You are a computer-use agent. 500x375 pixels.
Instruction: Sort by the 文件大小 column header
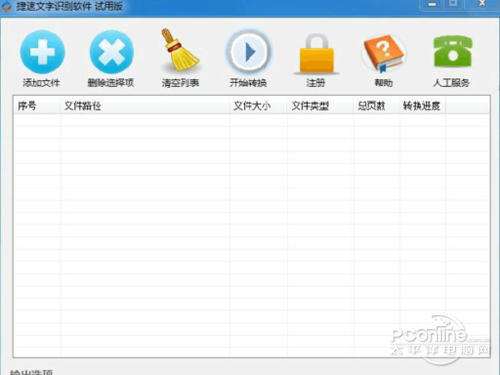click(258, 106)
